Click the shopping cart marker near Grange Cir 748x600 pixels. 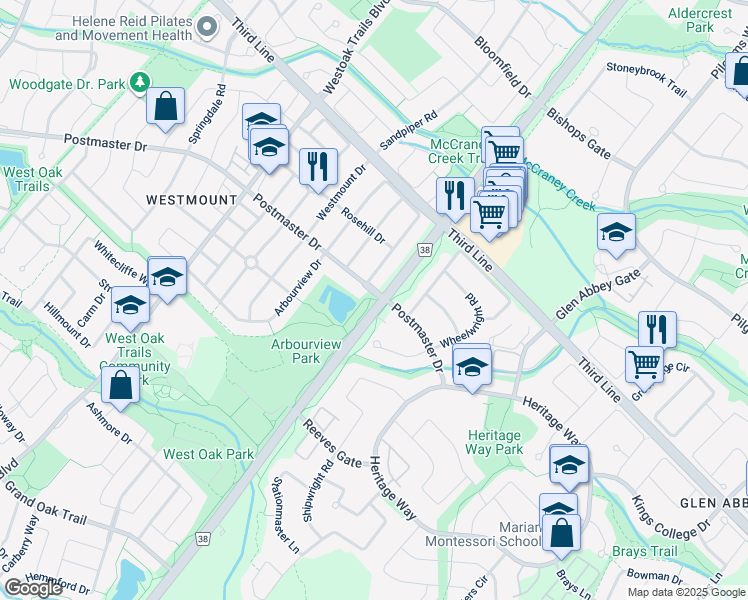(644, 366)
